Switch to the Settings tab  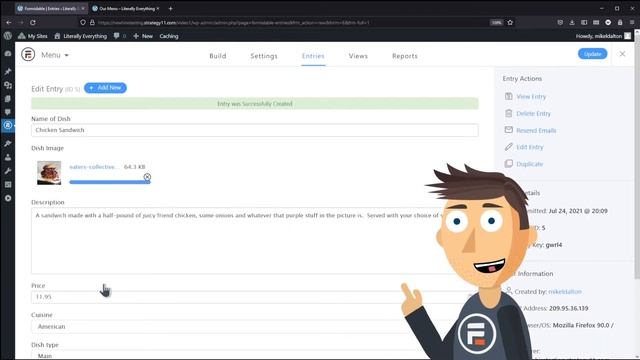264,56
